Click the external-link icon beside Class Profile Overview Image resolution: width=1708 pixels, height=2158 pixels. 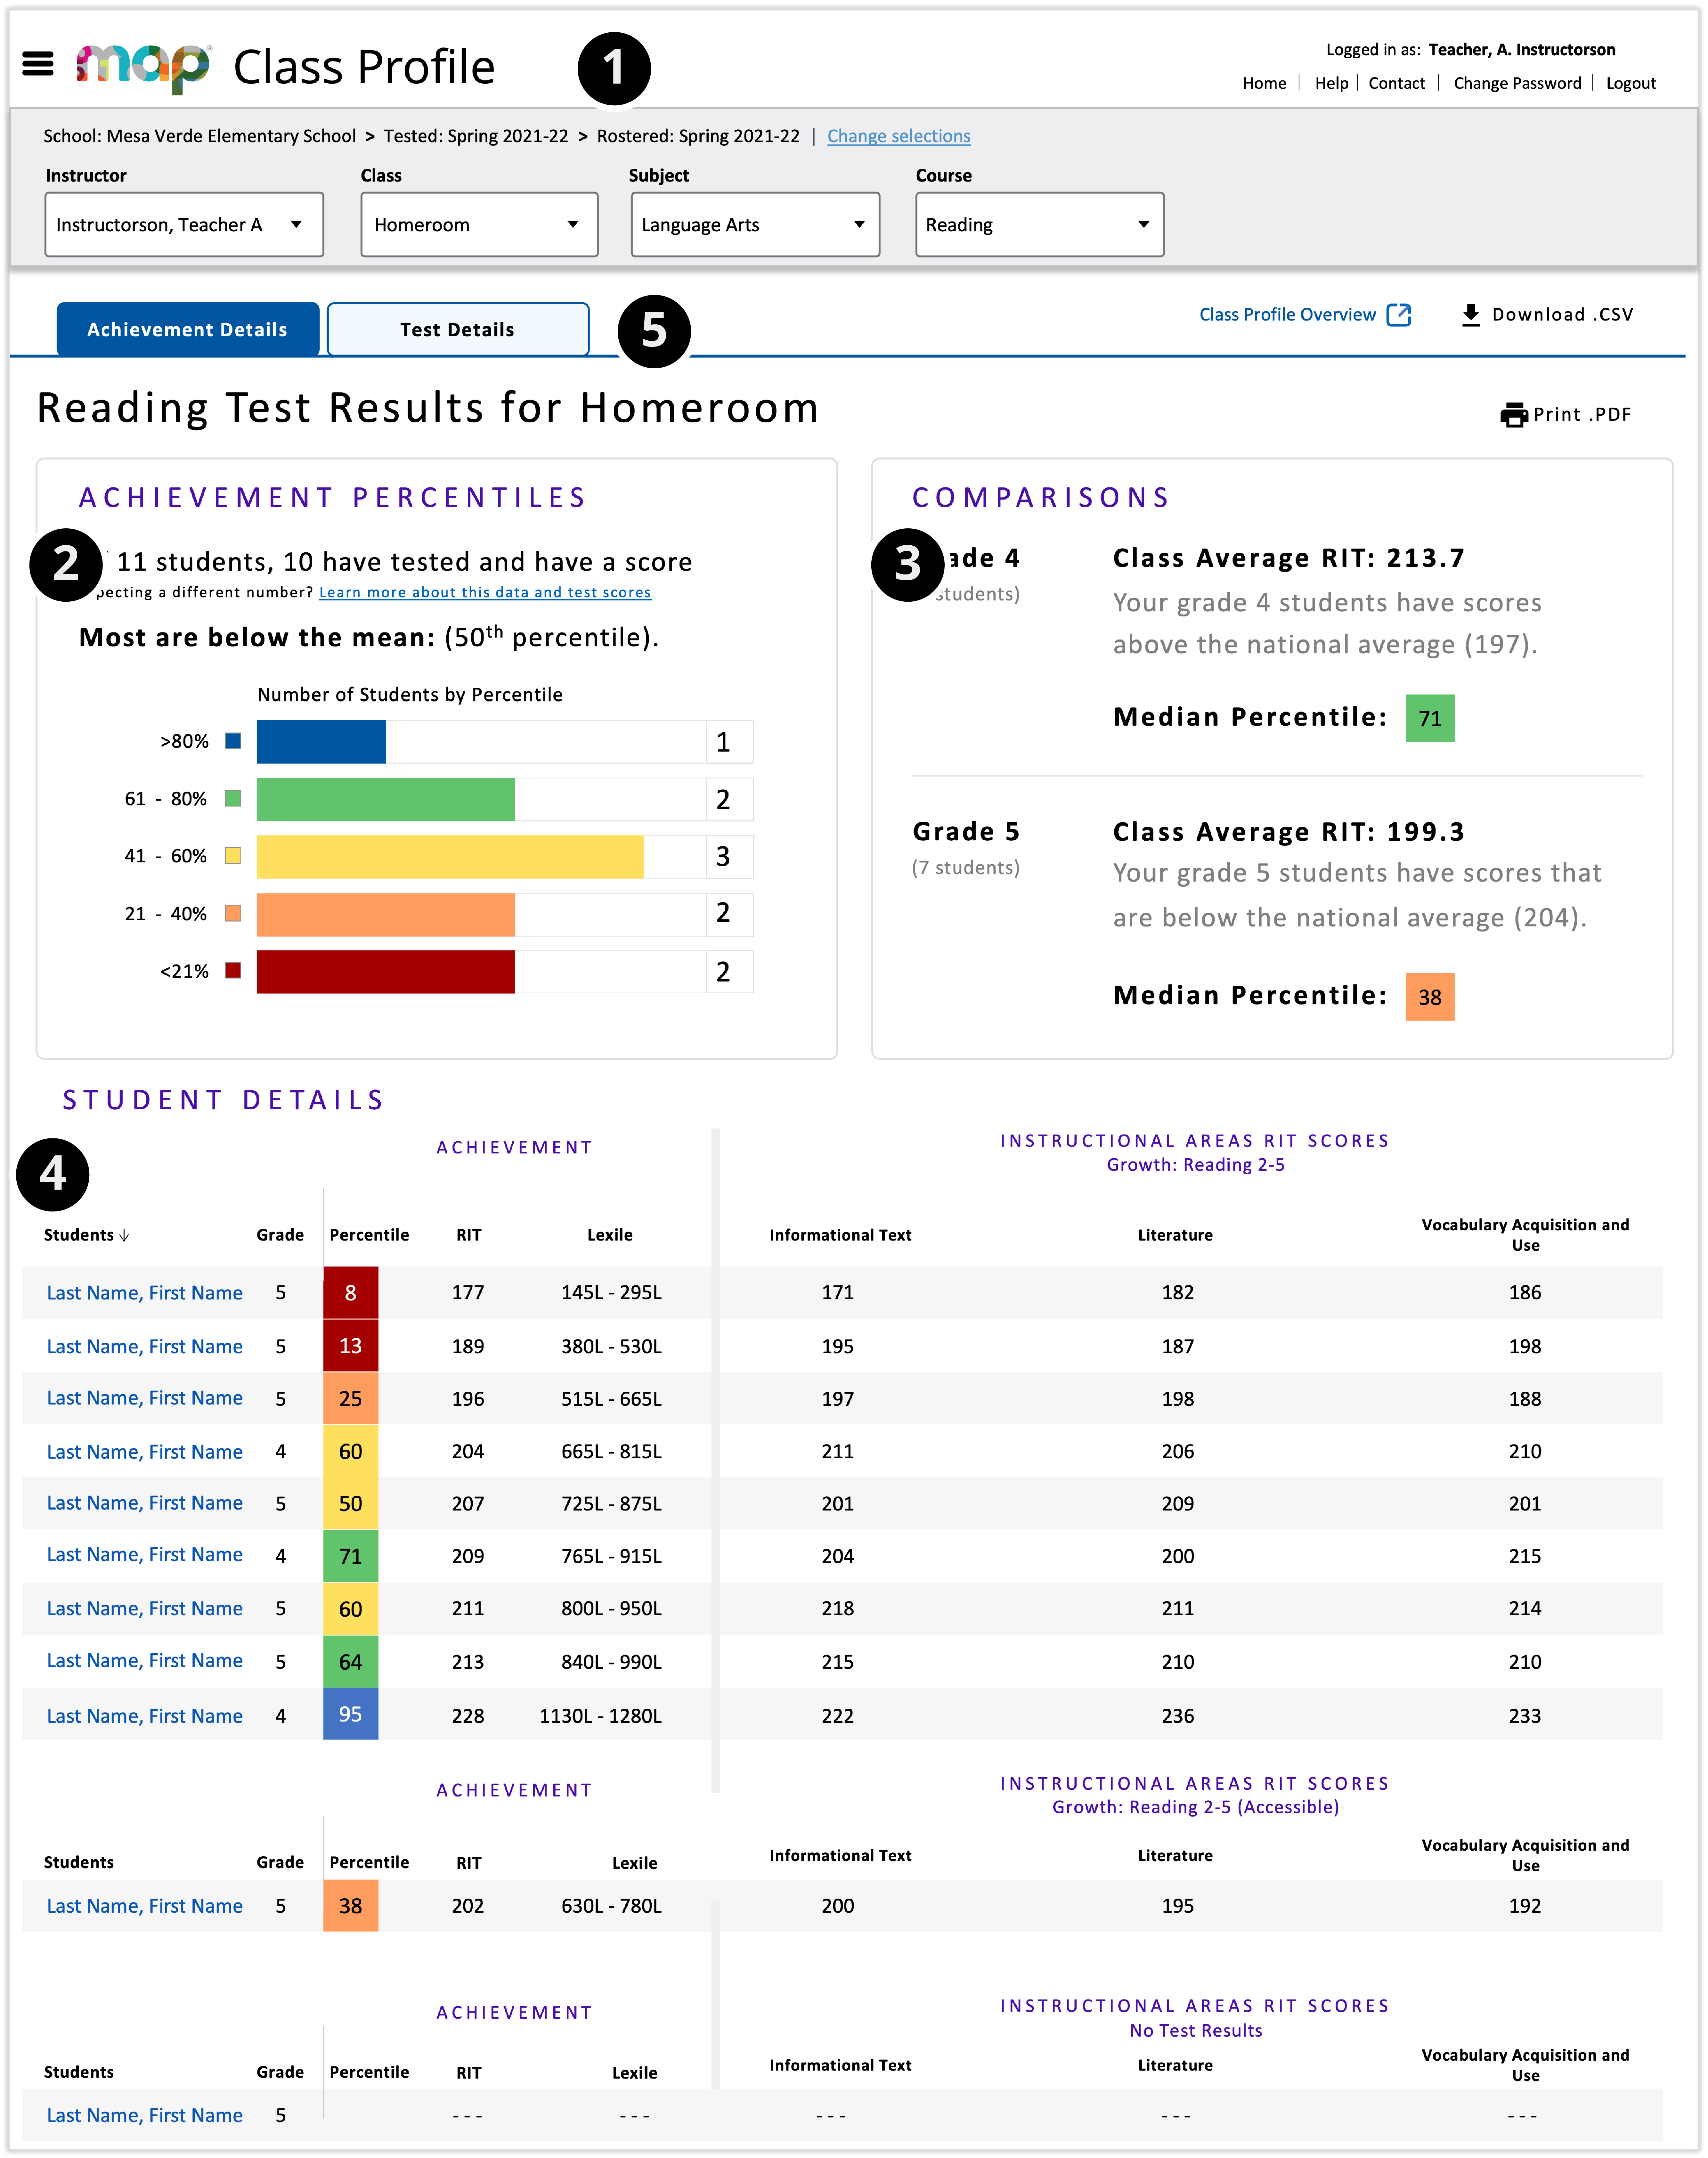(1399, 315)
